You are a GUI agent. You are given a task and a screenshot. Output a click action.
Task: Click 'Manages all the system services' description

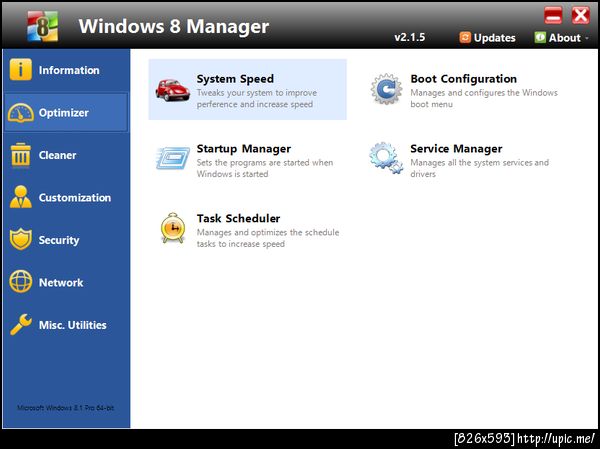[479, 162]
